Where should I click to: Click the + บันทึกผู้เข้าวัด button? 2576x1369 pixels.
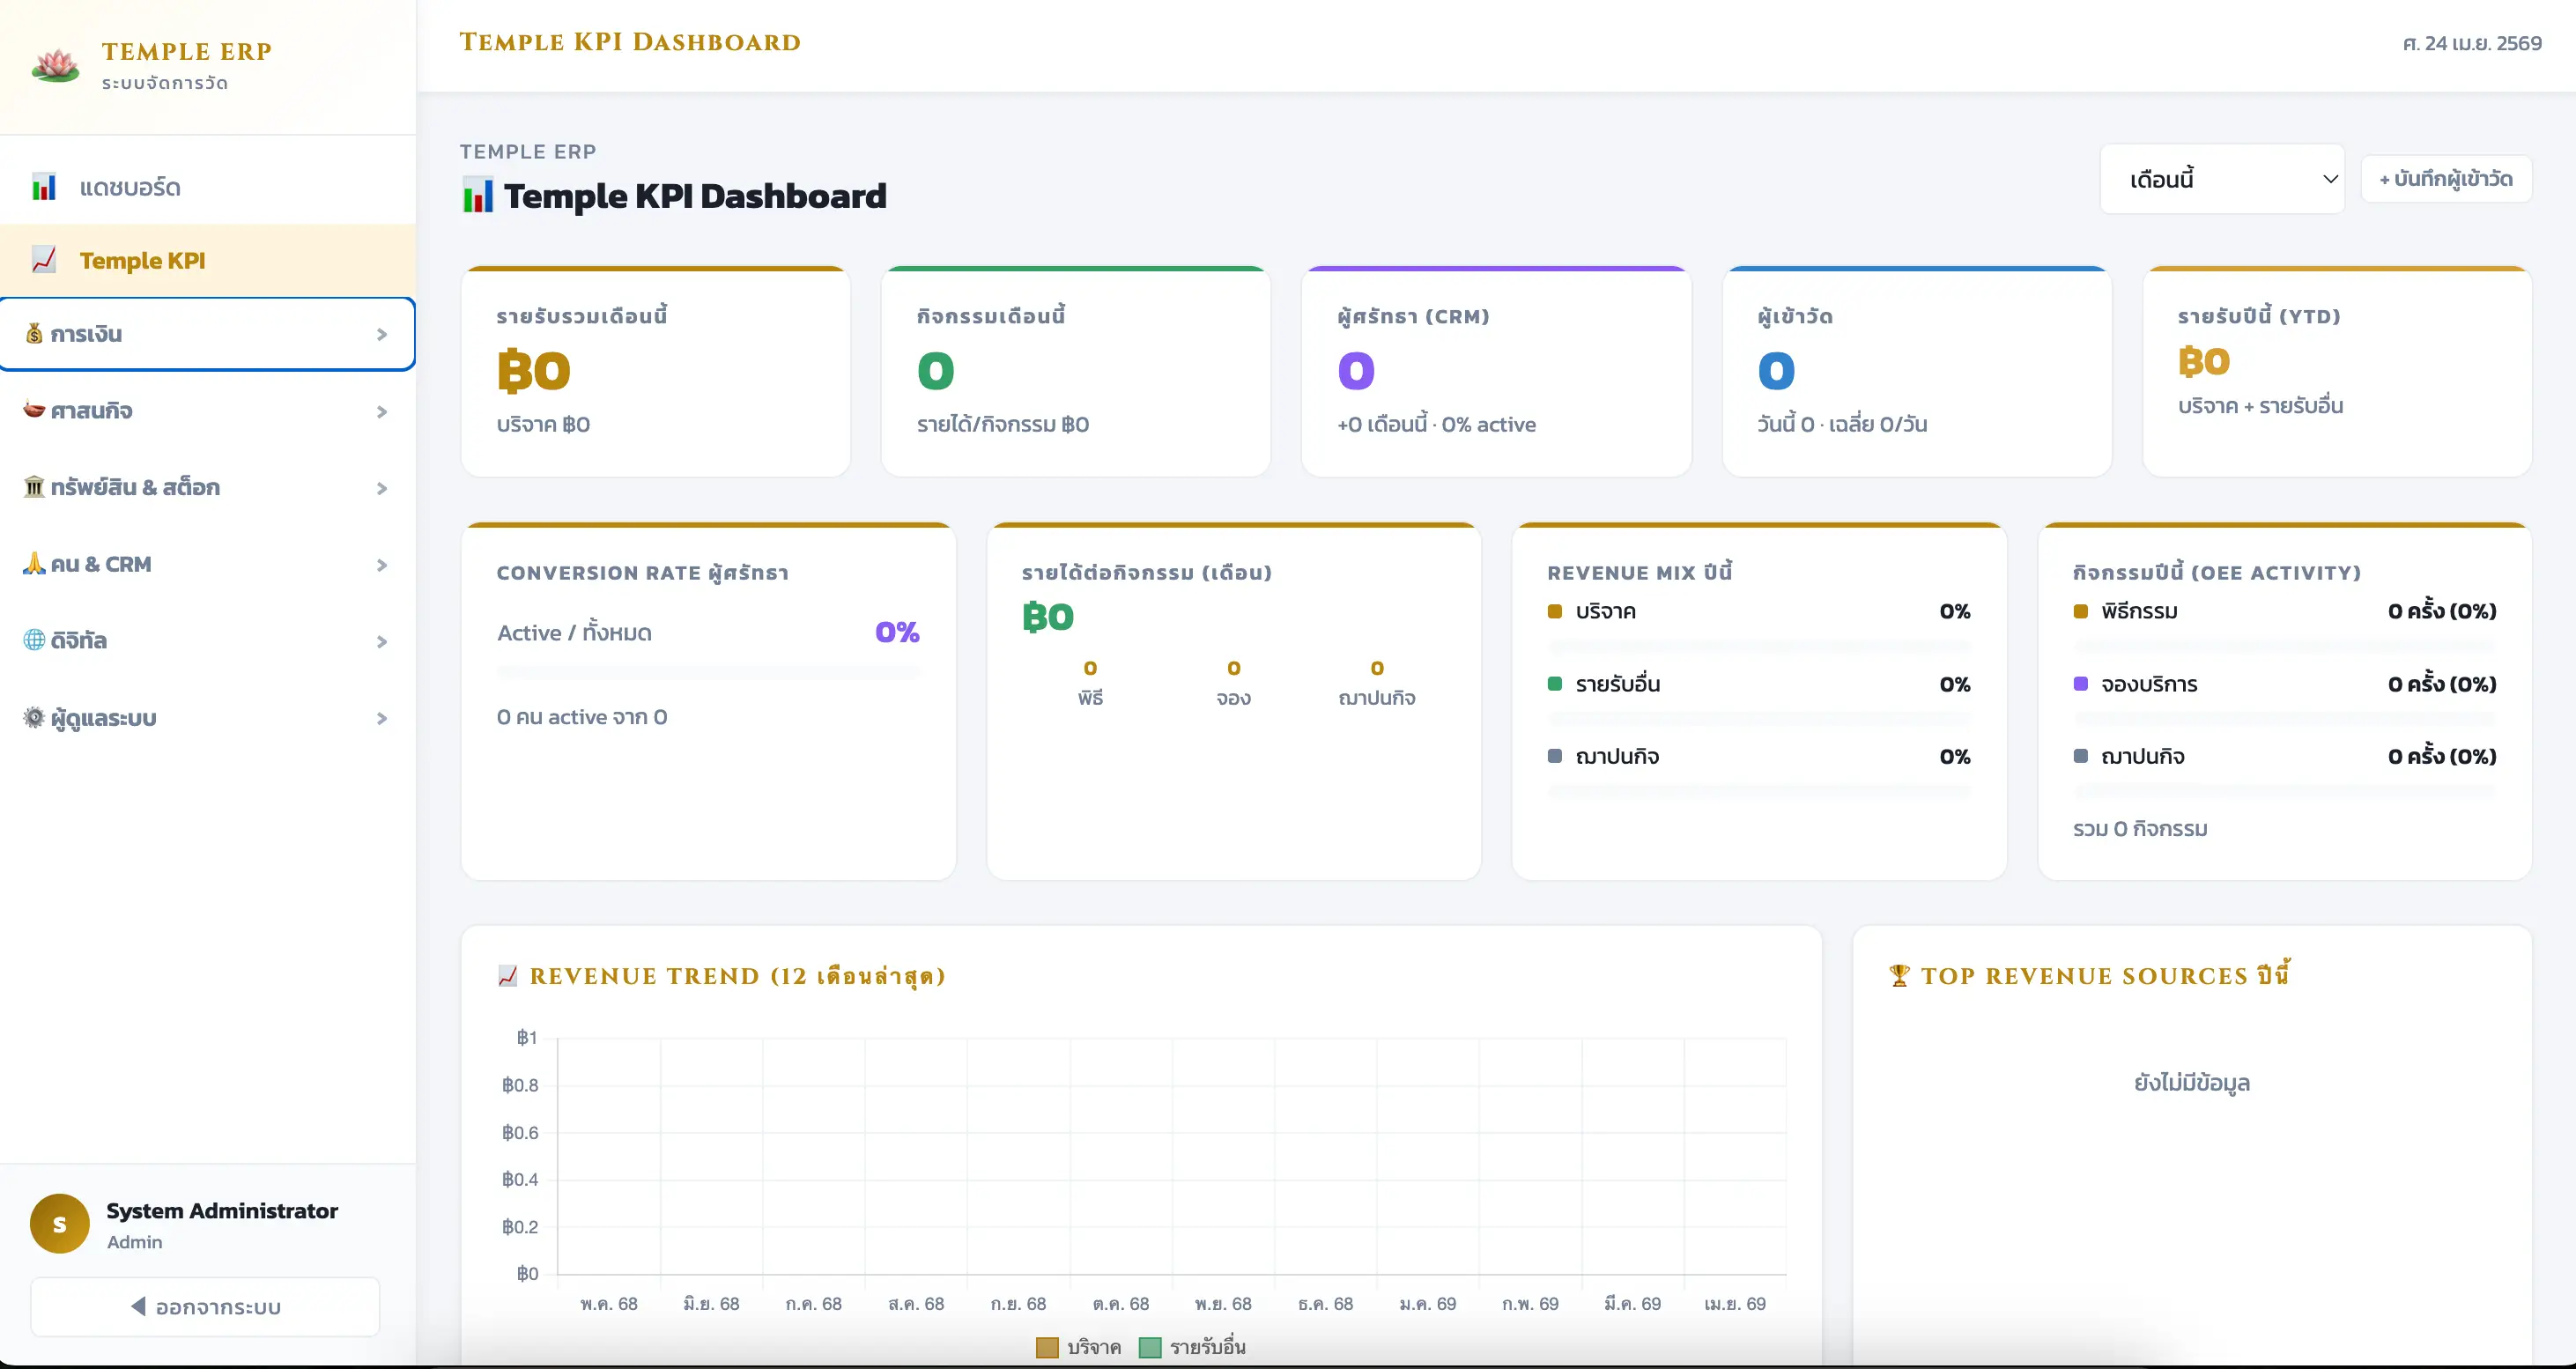tap(2446, 179)
